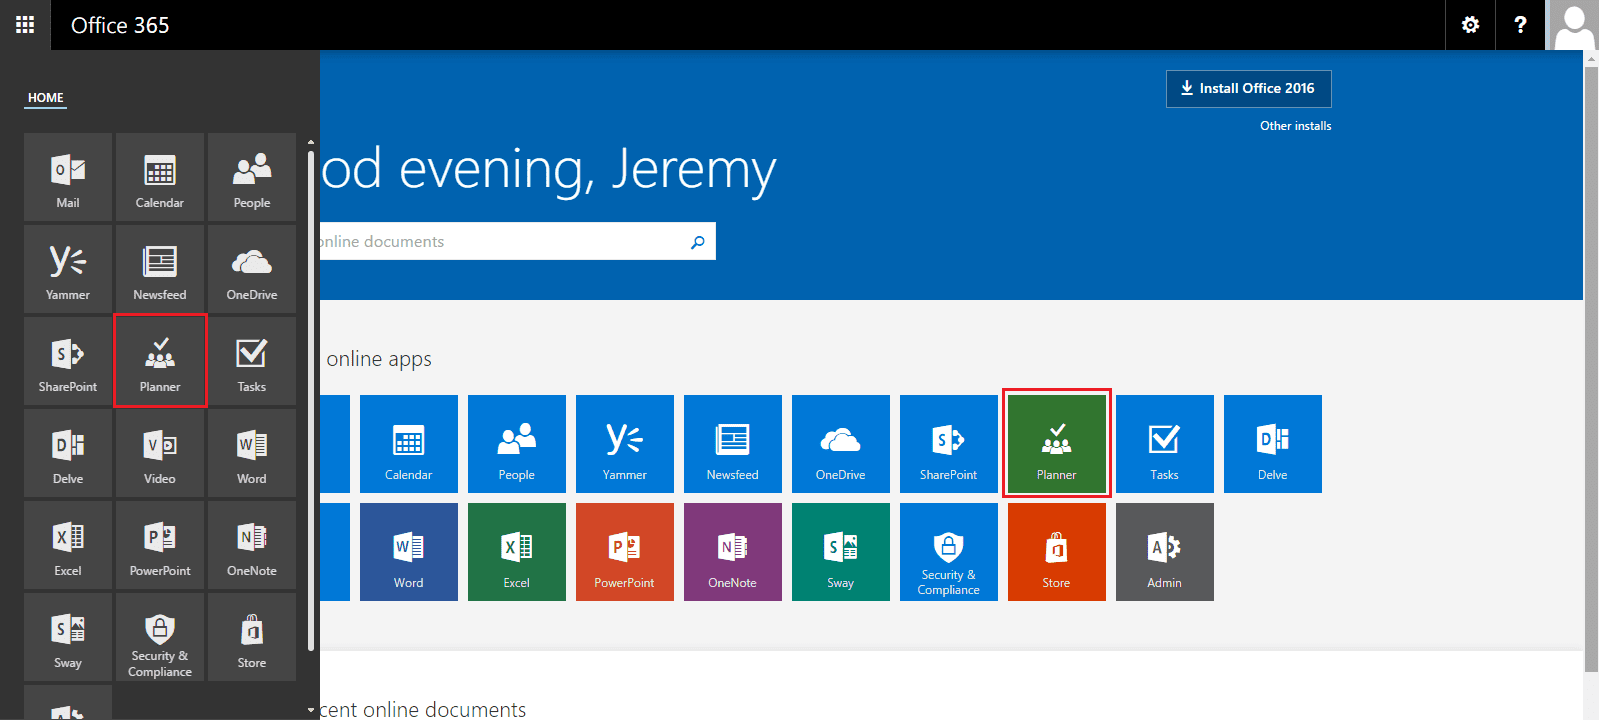Open Video tile in the launcher panel

pyautogui.click(x=160, y=453)
